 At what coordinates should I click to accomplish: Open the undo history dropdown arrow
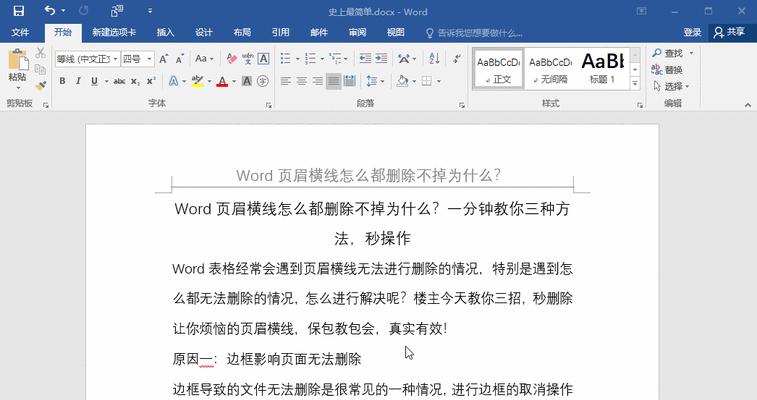click(x=63, y=11)
